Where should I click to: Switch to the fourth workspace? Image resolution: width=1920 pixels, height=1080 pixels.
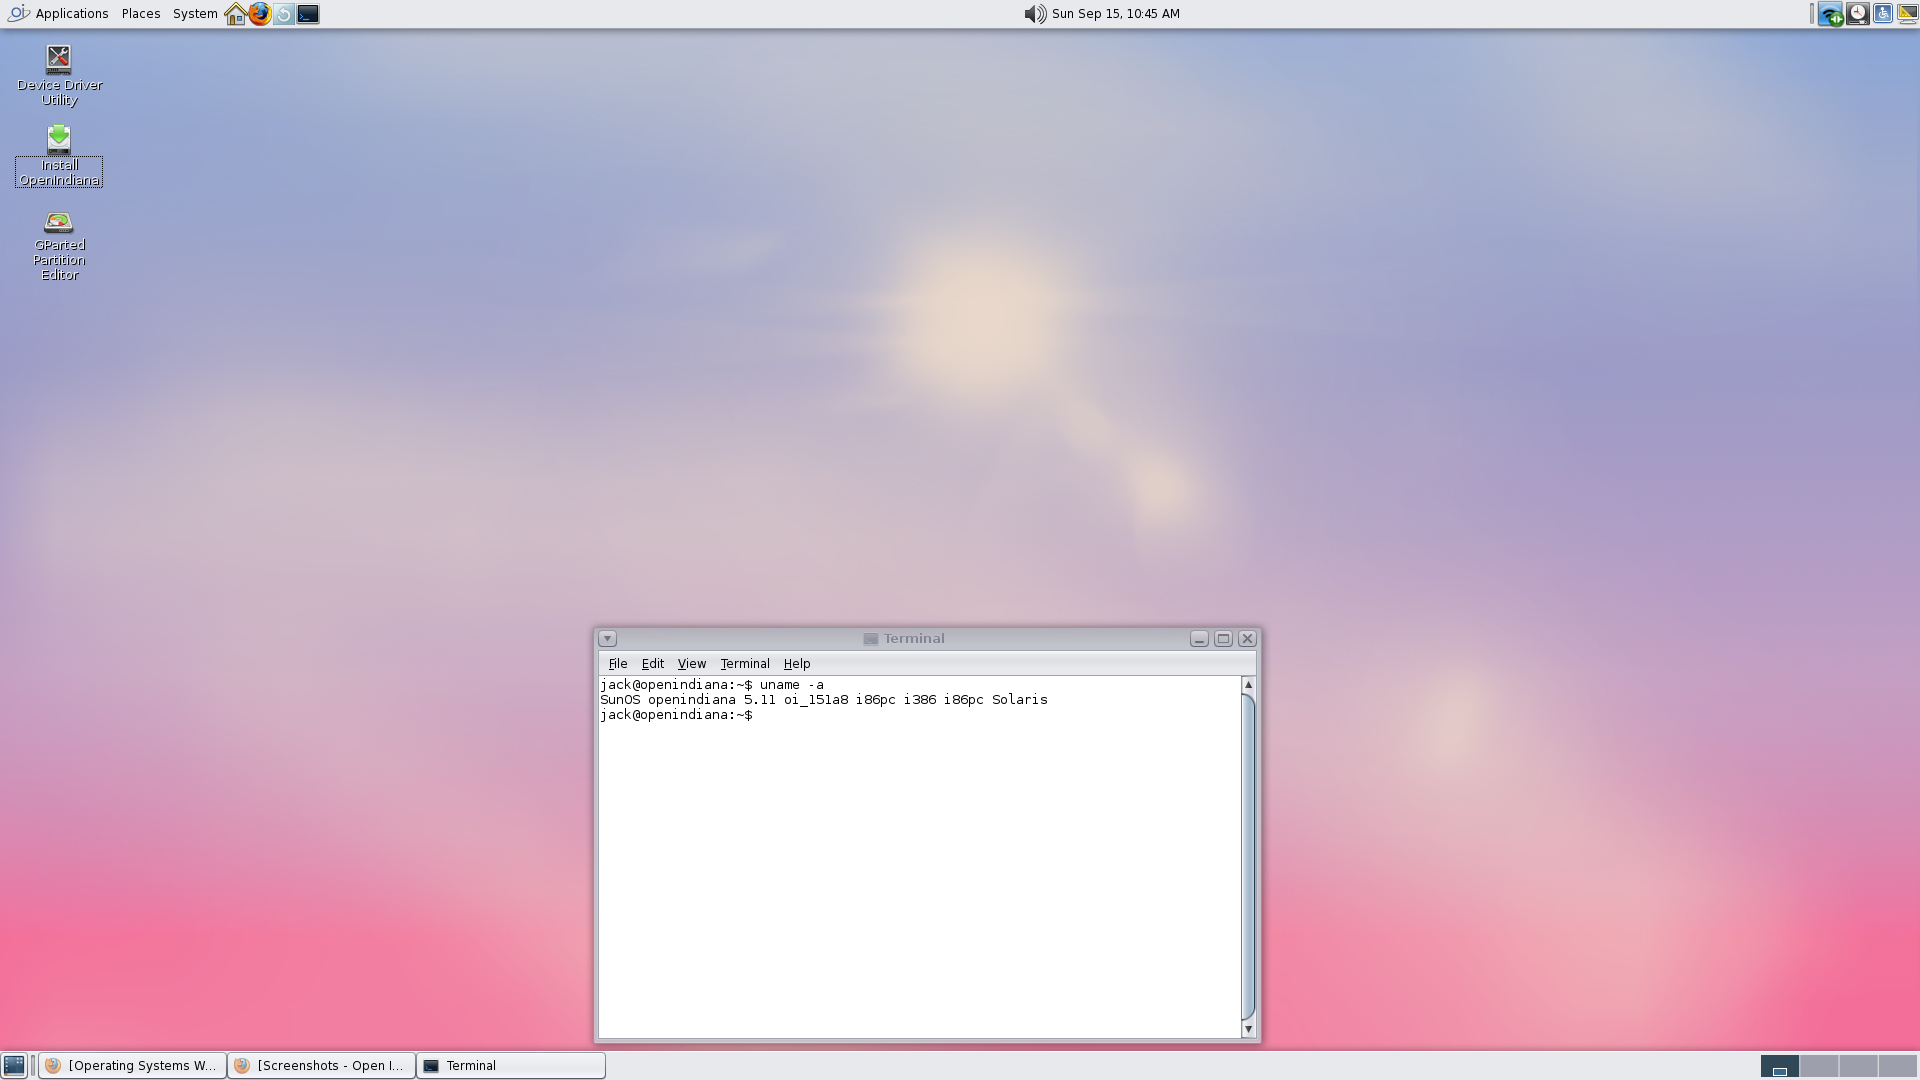click(1898, 1066)
